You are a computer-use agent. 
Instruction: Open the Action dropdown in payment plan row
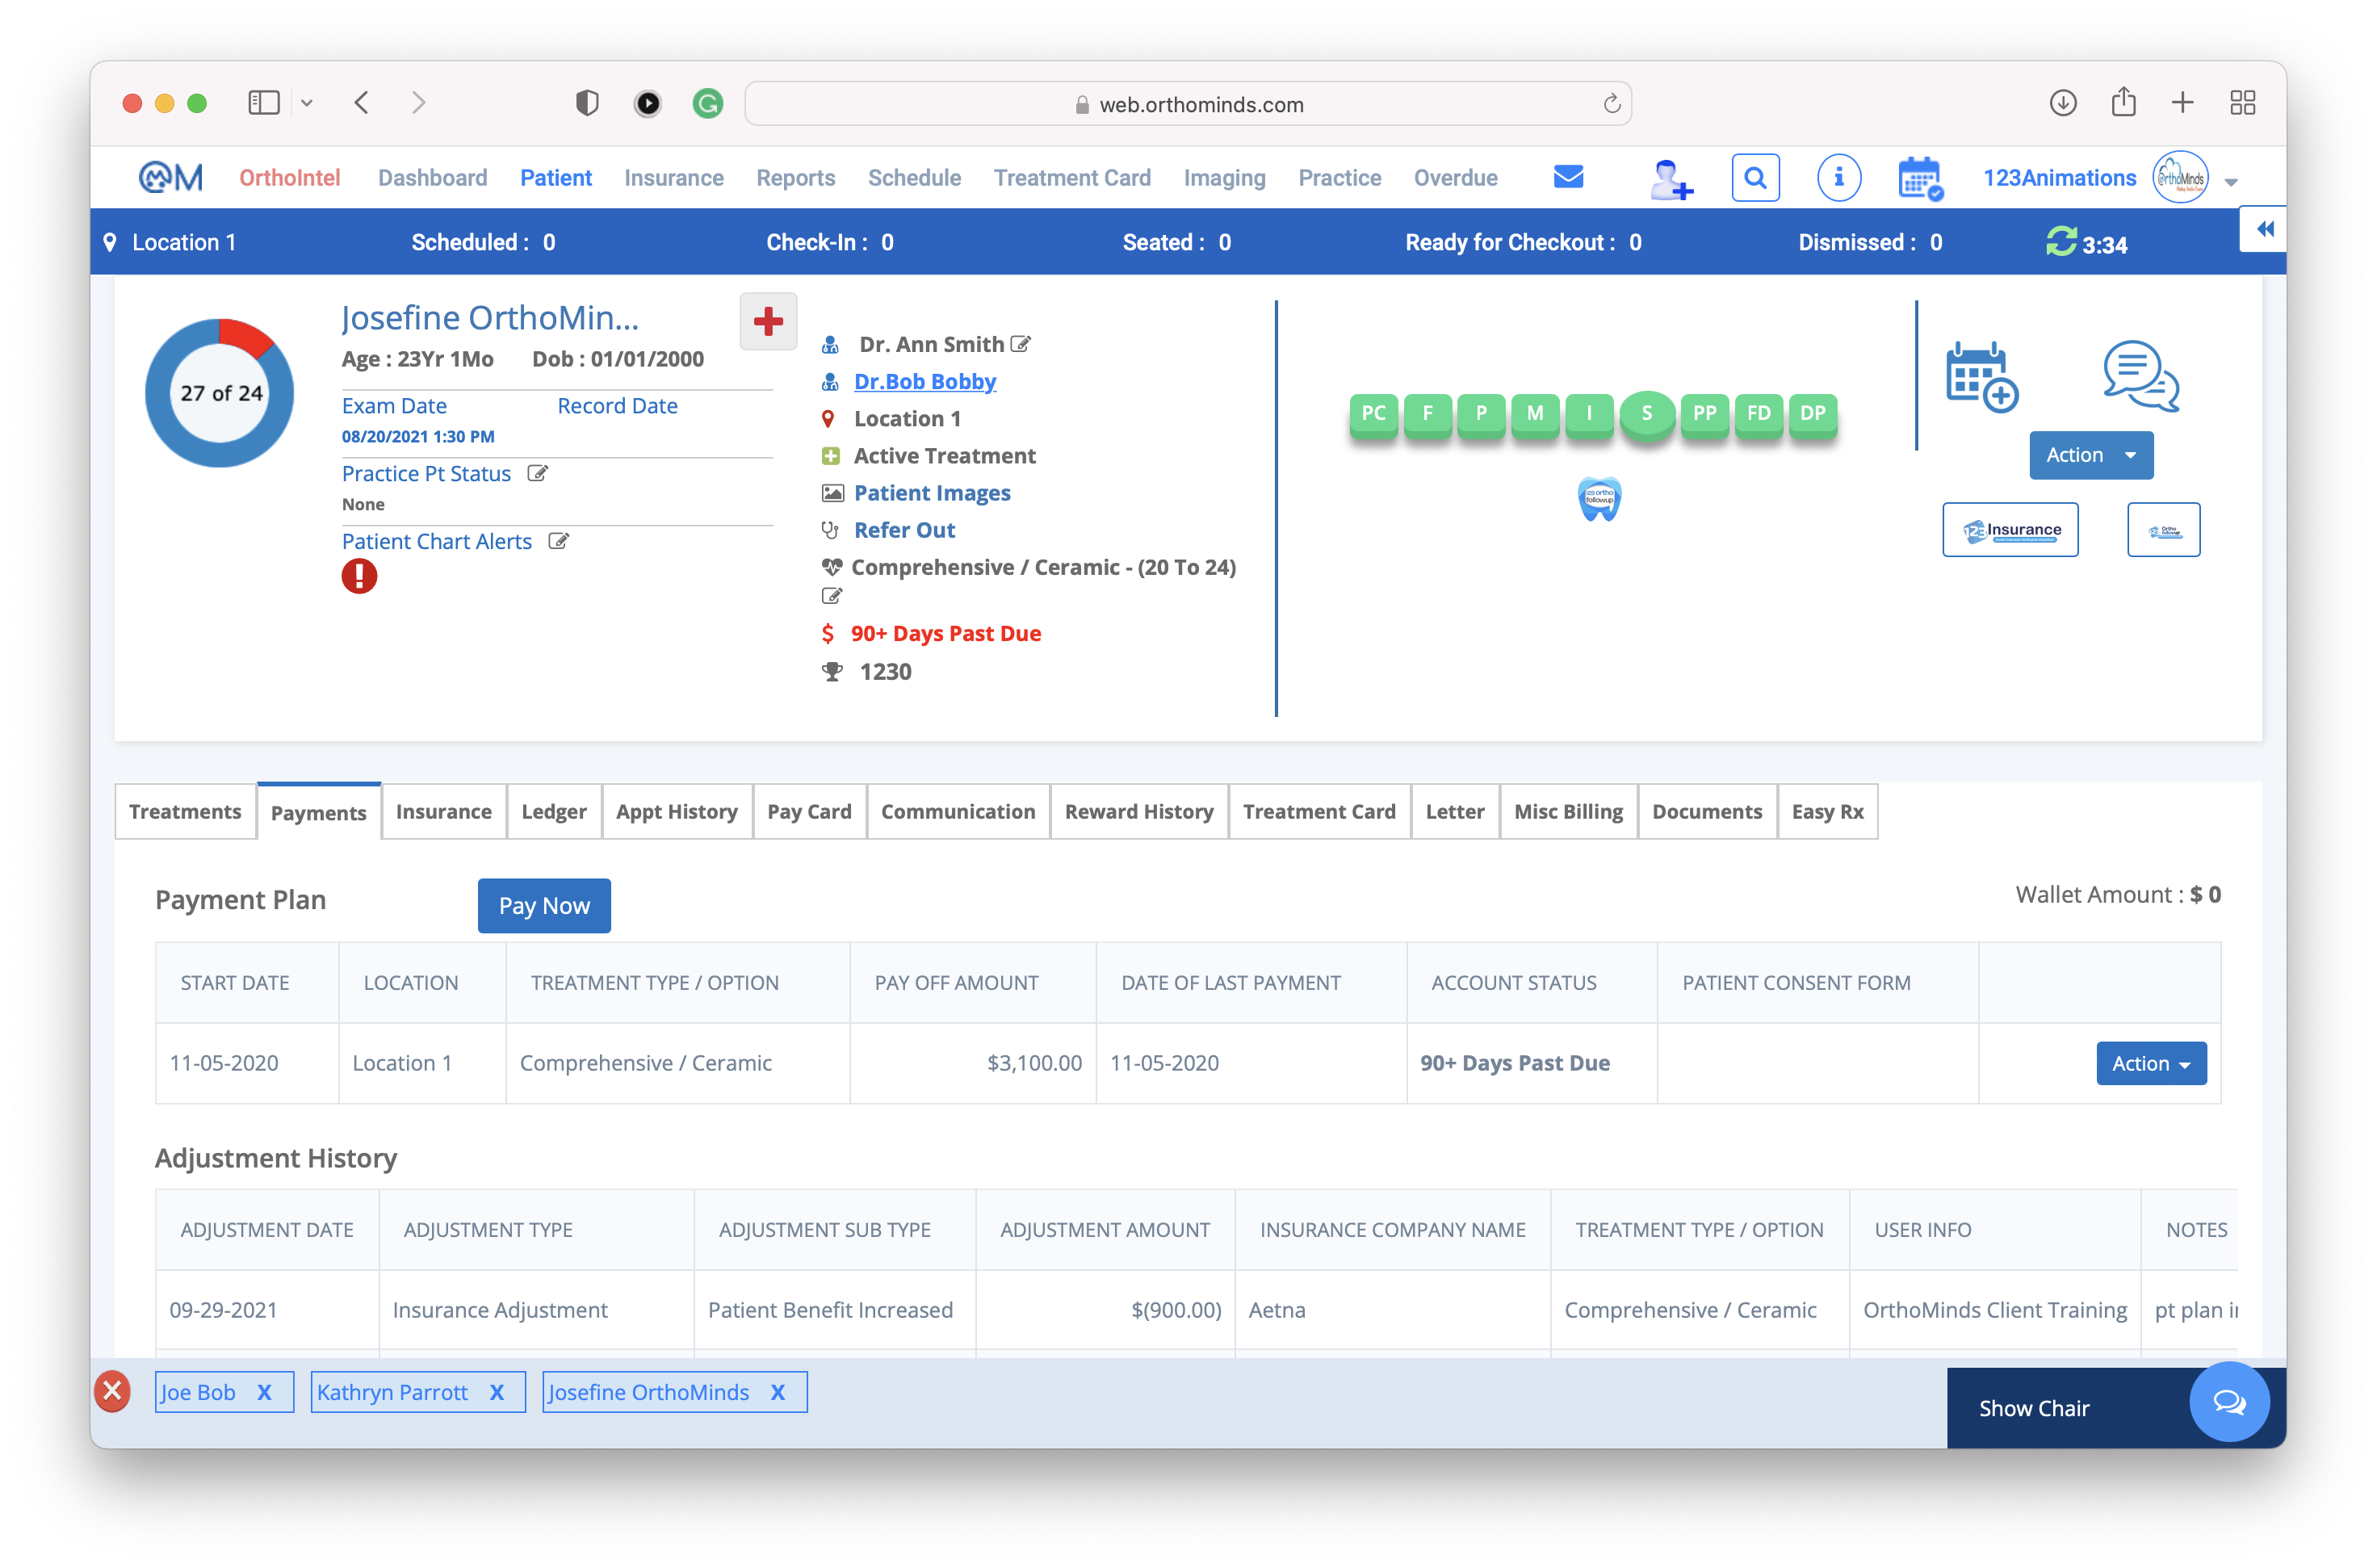tap(2150, 1063)
